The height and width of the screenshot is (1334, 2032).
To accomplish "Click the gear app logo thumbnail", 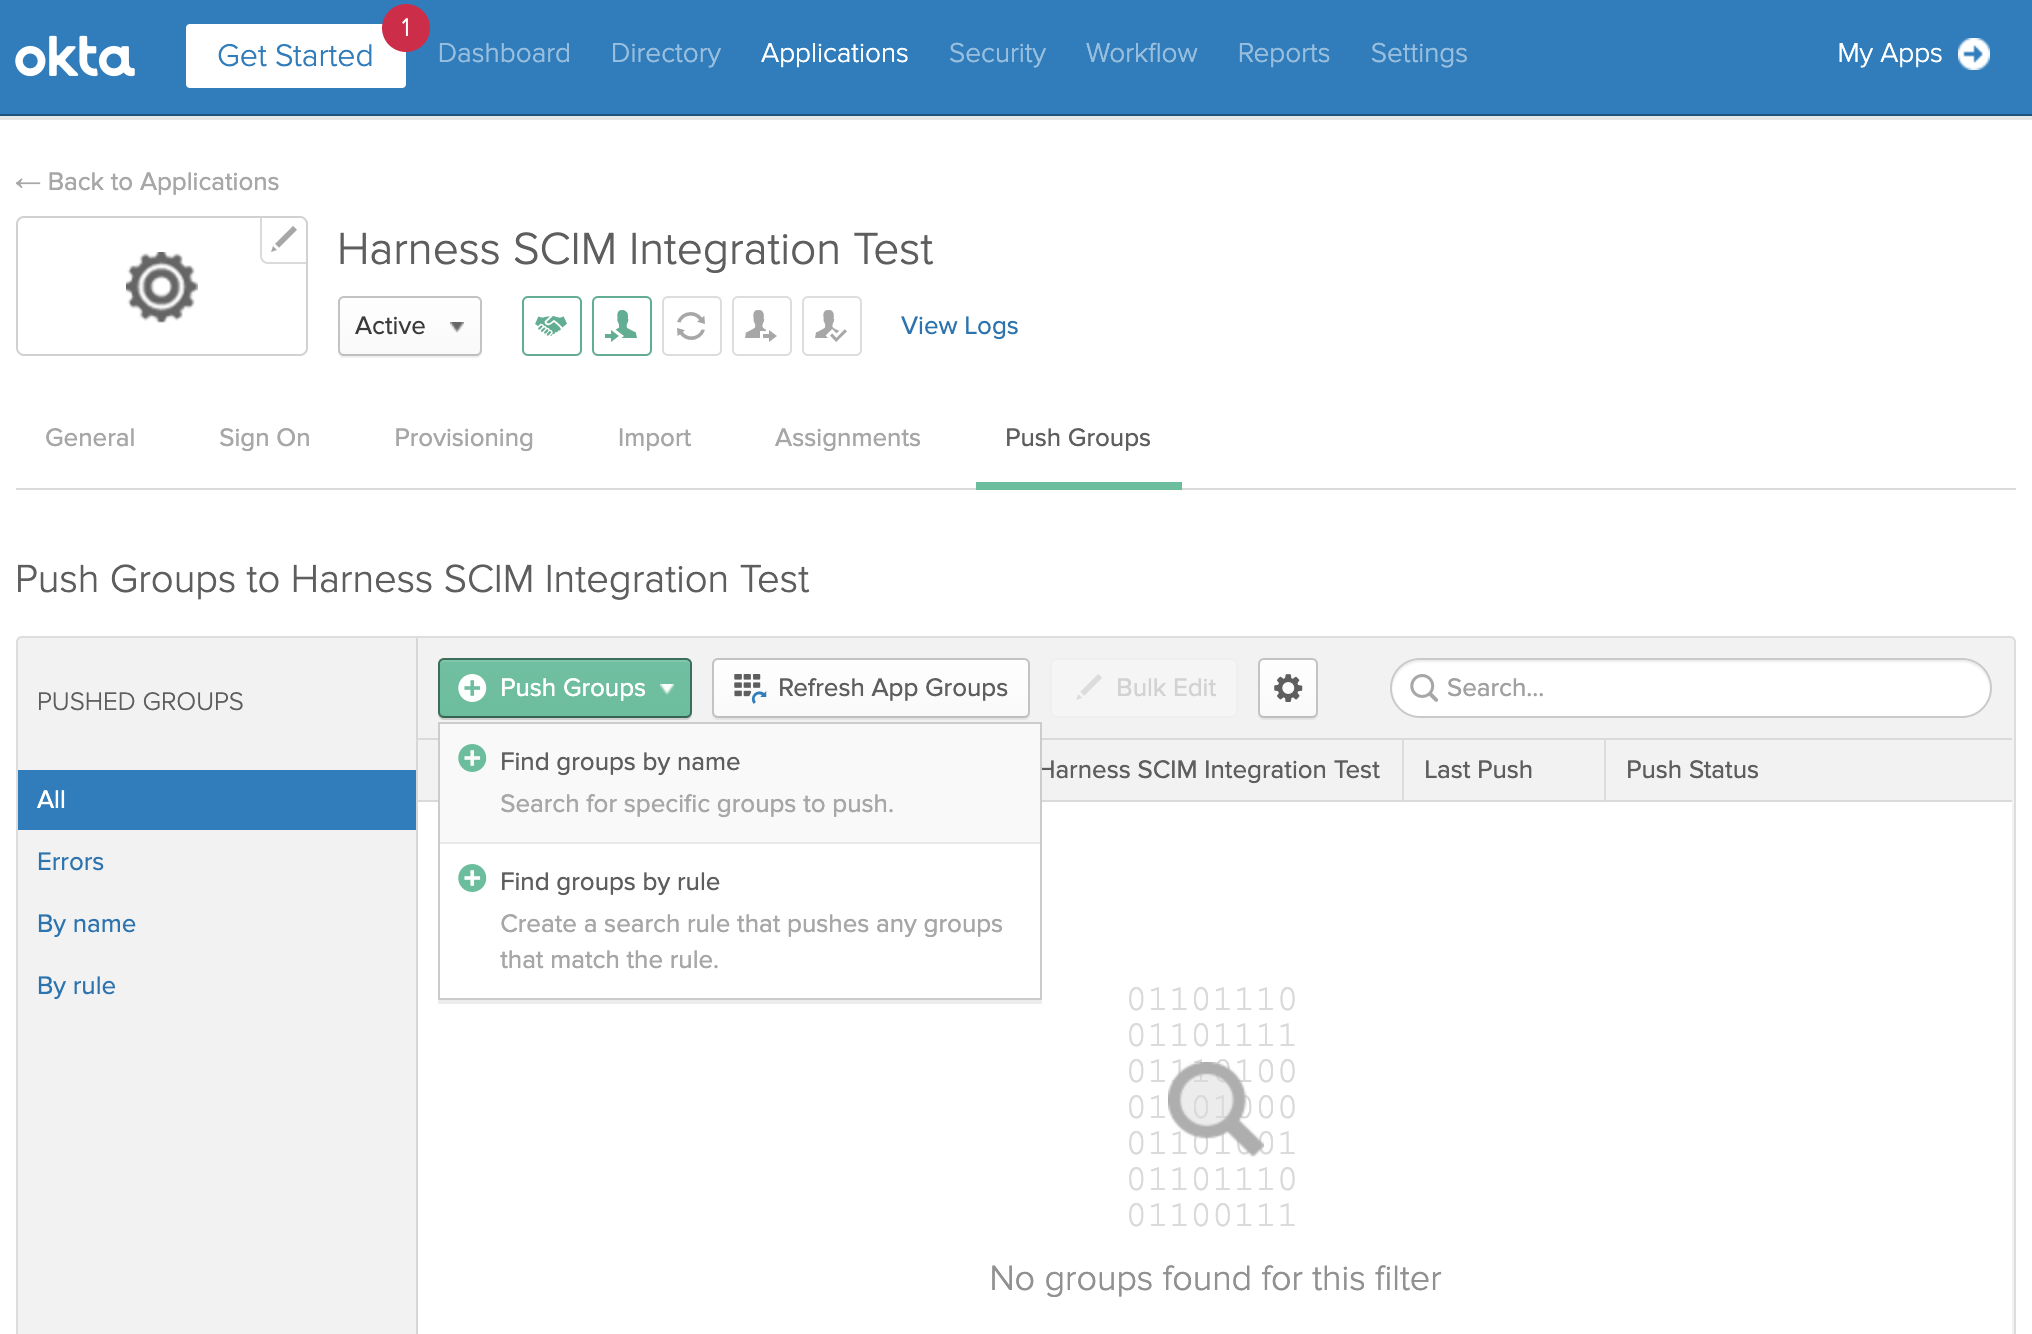I will pyautogui.click(x=162, y=287).
